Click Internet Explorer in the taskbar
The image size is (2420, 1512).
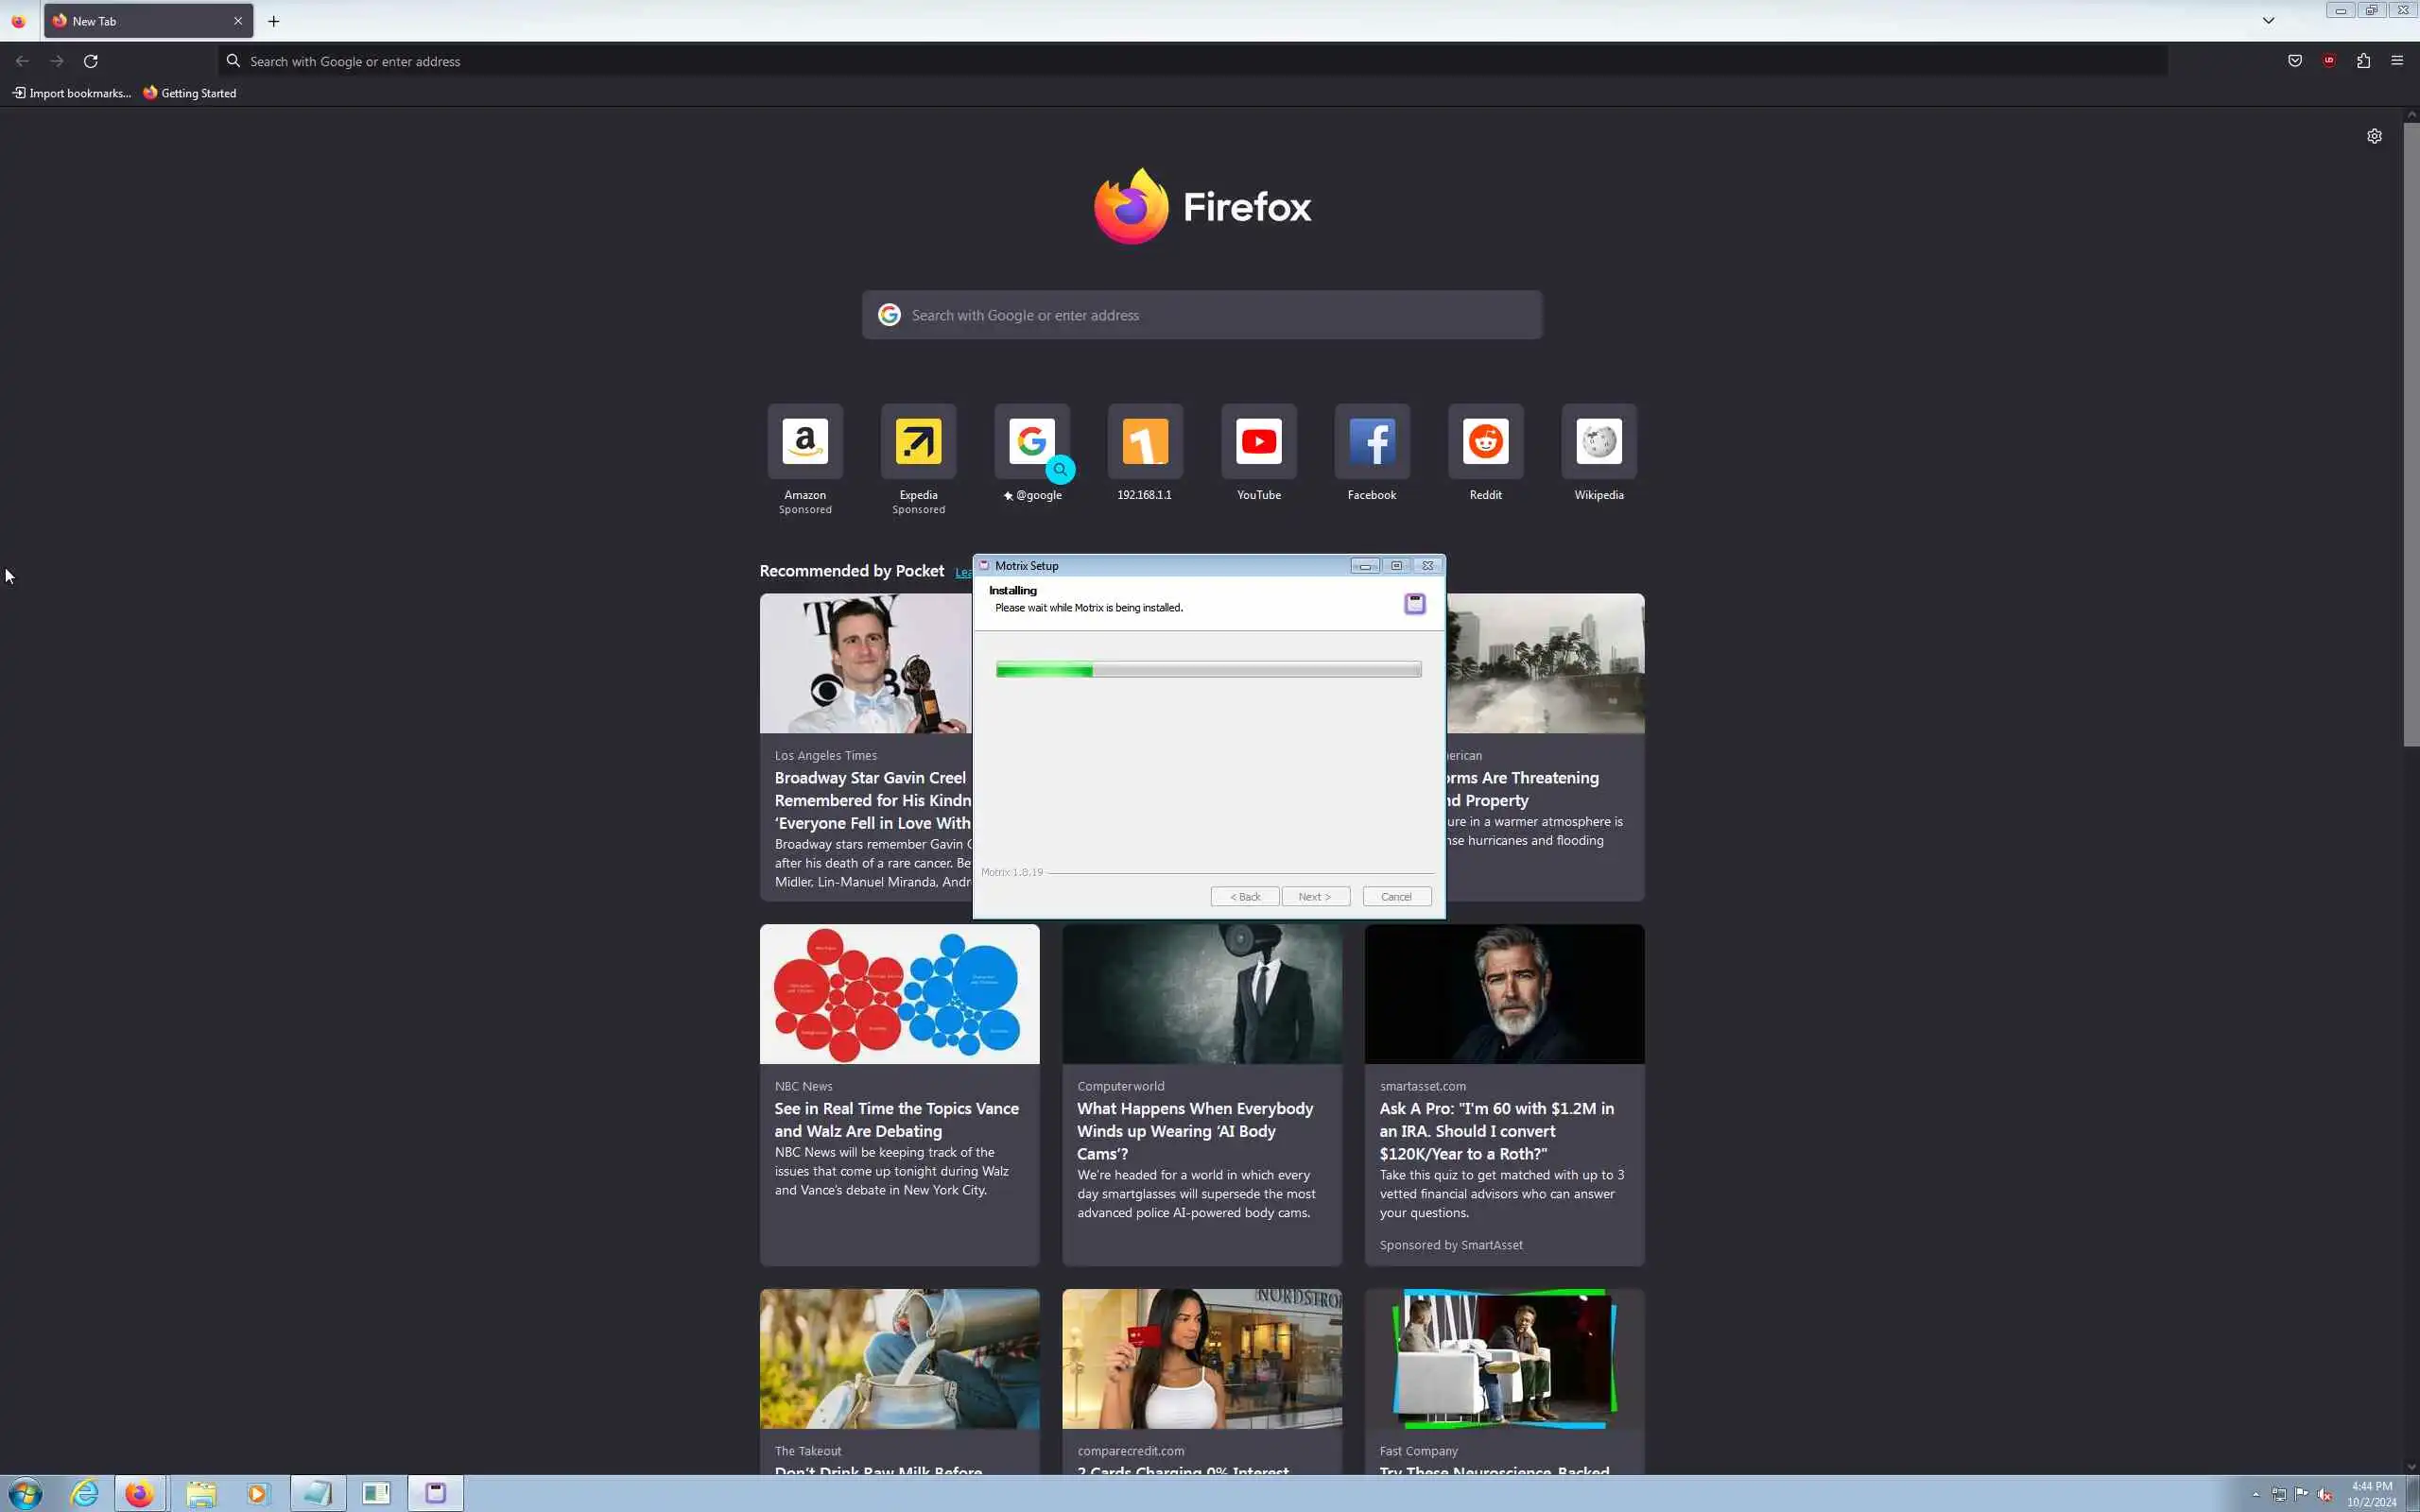(x=84, y=1493)
